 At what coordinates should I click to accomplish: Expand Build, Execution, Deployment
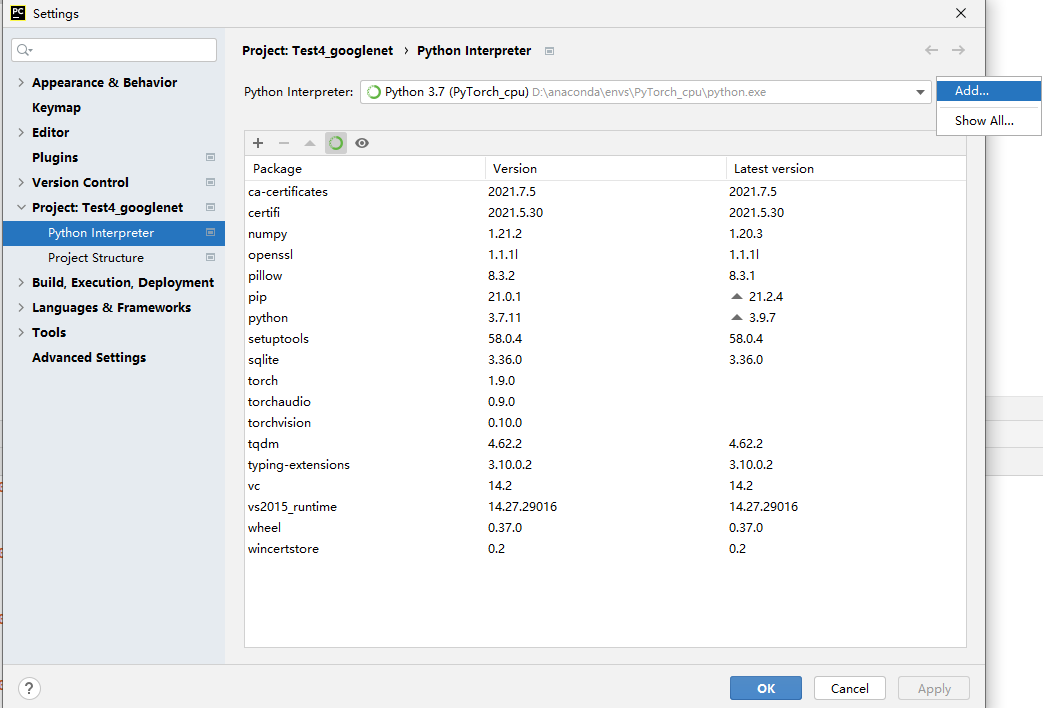coord(21,283)
